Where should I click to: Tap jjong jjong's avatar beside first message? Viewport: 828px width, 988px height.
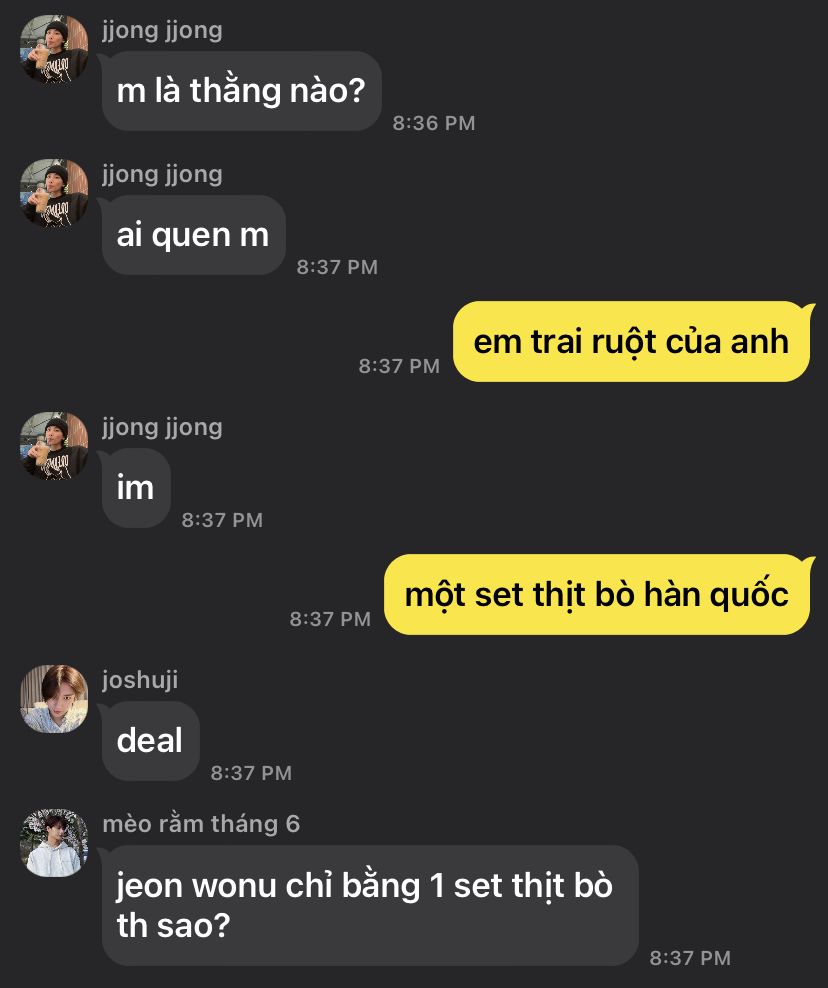(x=54, y=49)
